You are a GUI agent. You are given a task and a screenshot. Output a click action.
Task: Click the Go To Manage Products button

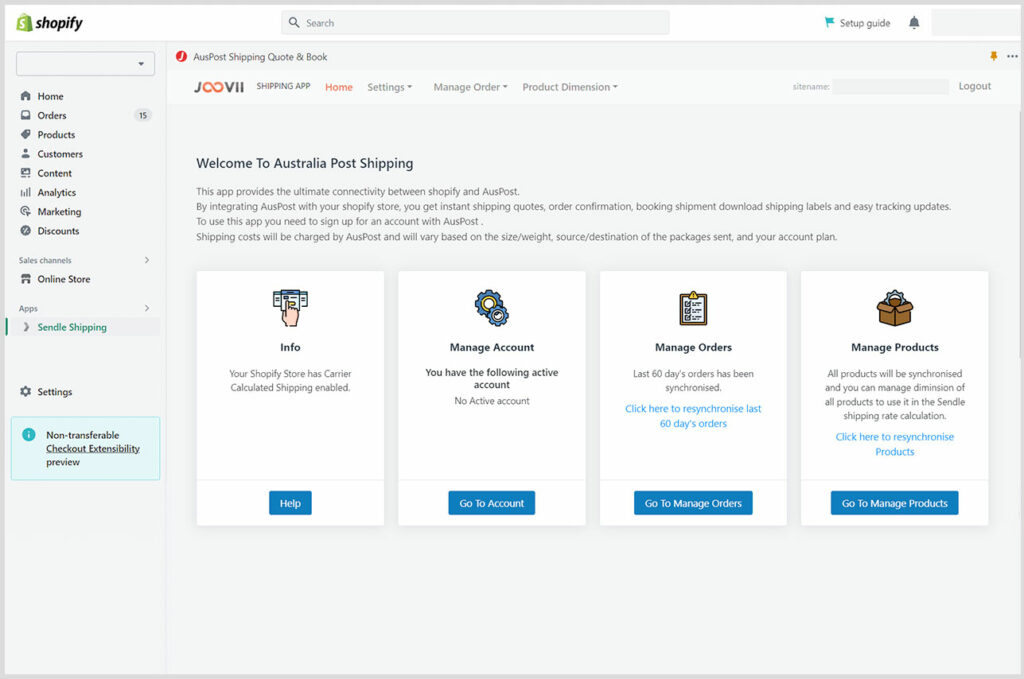[x=895, y=503]
